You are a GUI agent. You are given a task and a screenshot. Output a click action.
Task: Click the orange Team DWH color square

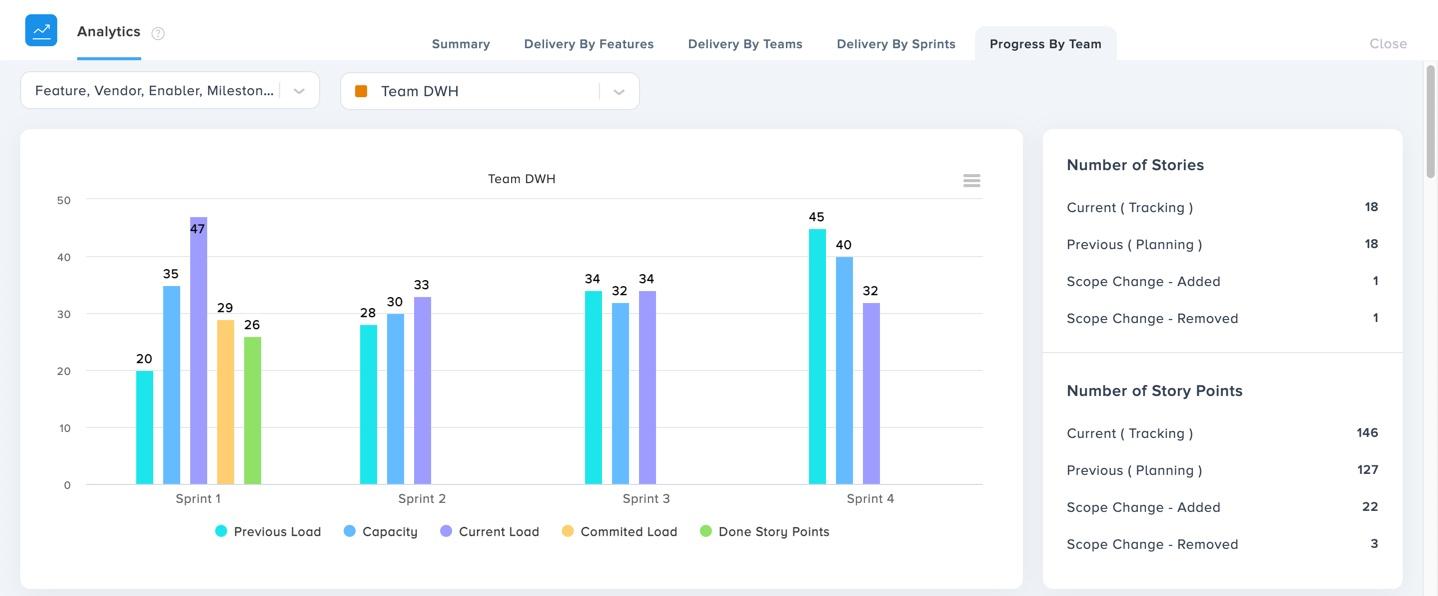click(x=361, y=91)
